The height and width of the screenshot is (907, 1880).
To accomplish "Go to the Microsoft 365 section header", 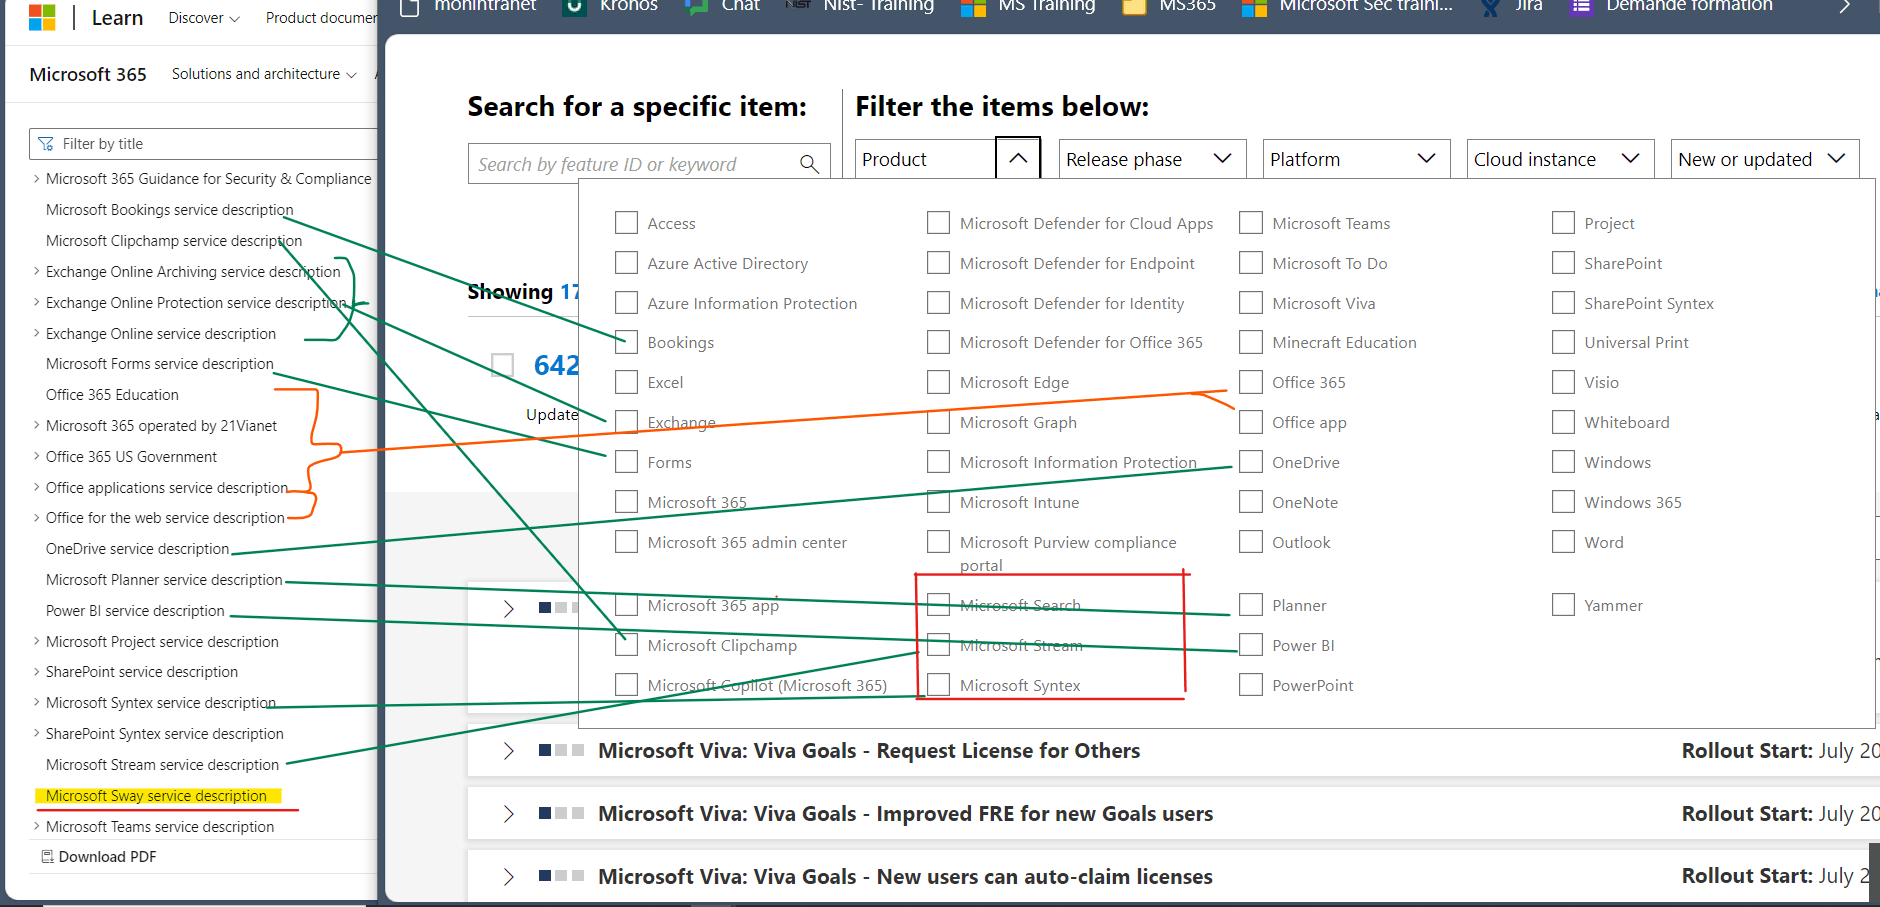I will 88,74.
